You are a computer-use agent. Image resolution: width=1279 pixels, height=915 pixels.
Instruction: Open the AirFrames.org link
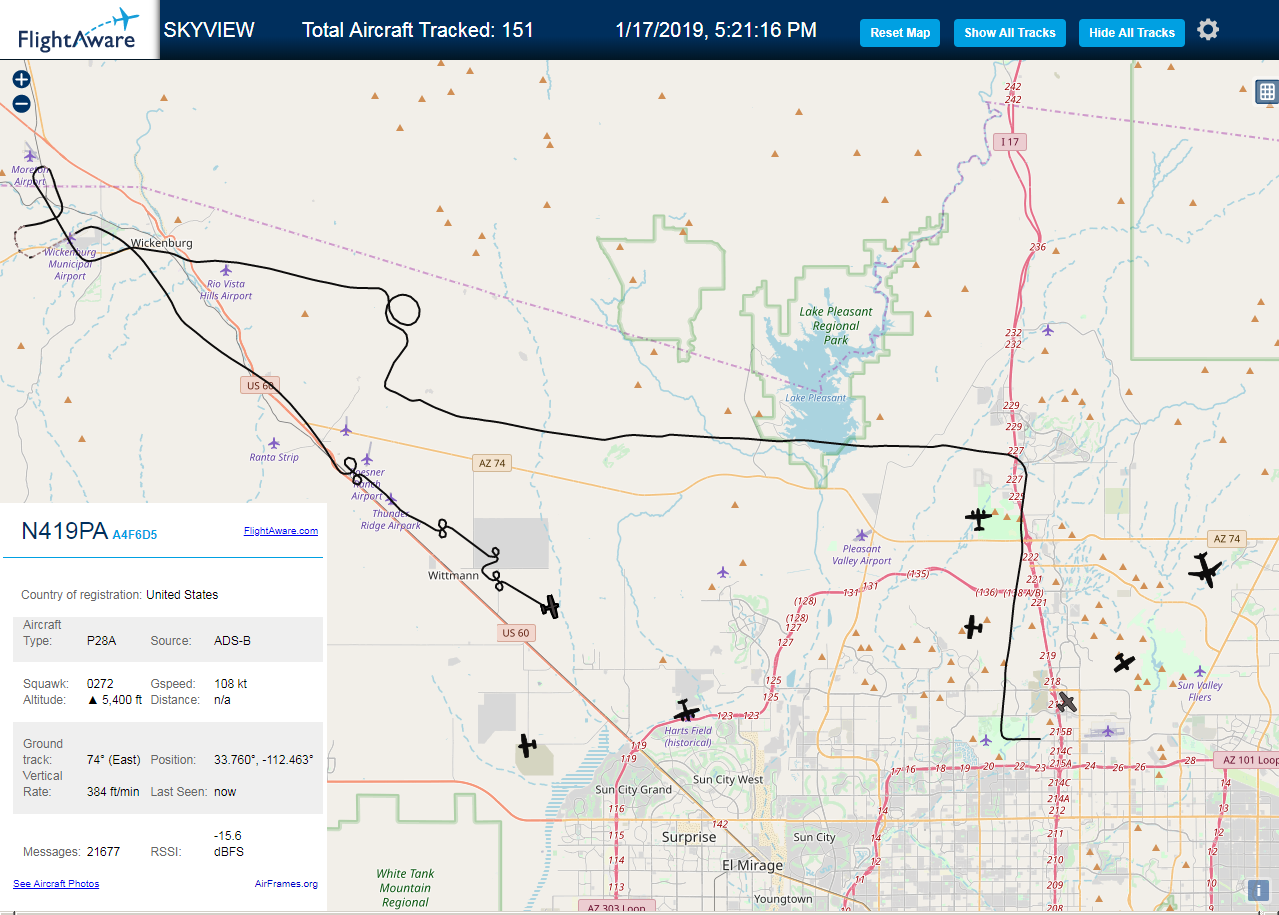click(286, 884)
